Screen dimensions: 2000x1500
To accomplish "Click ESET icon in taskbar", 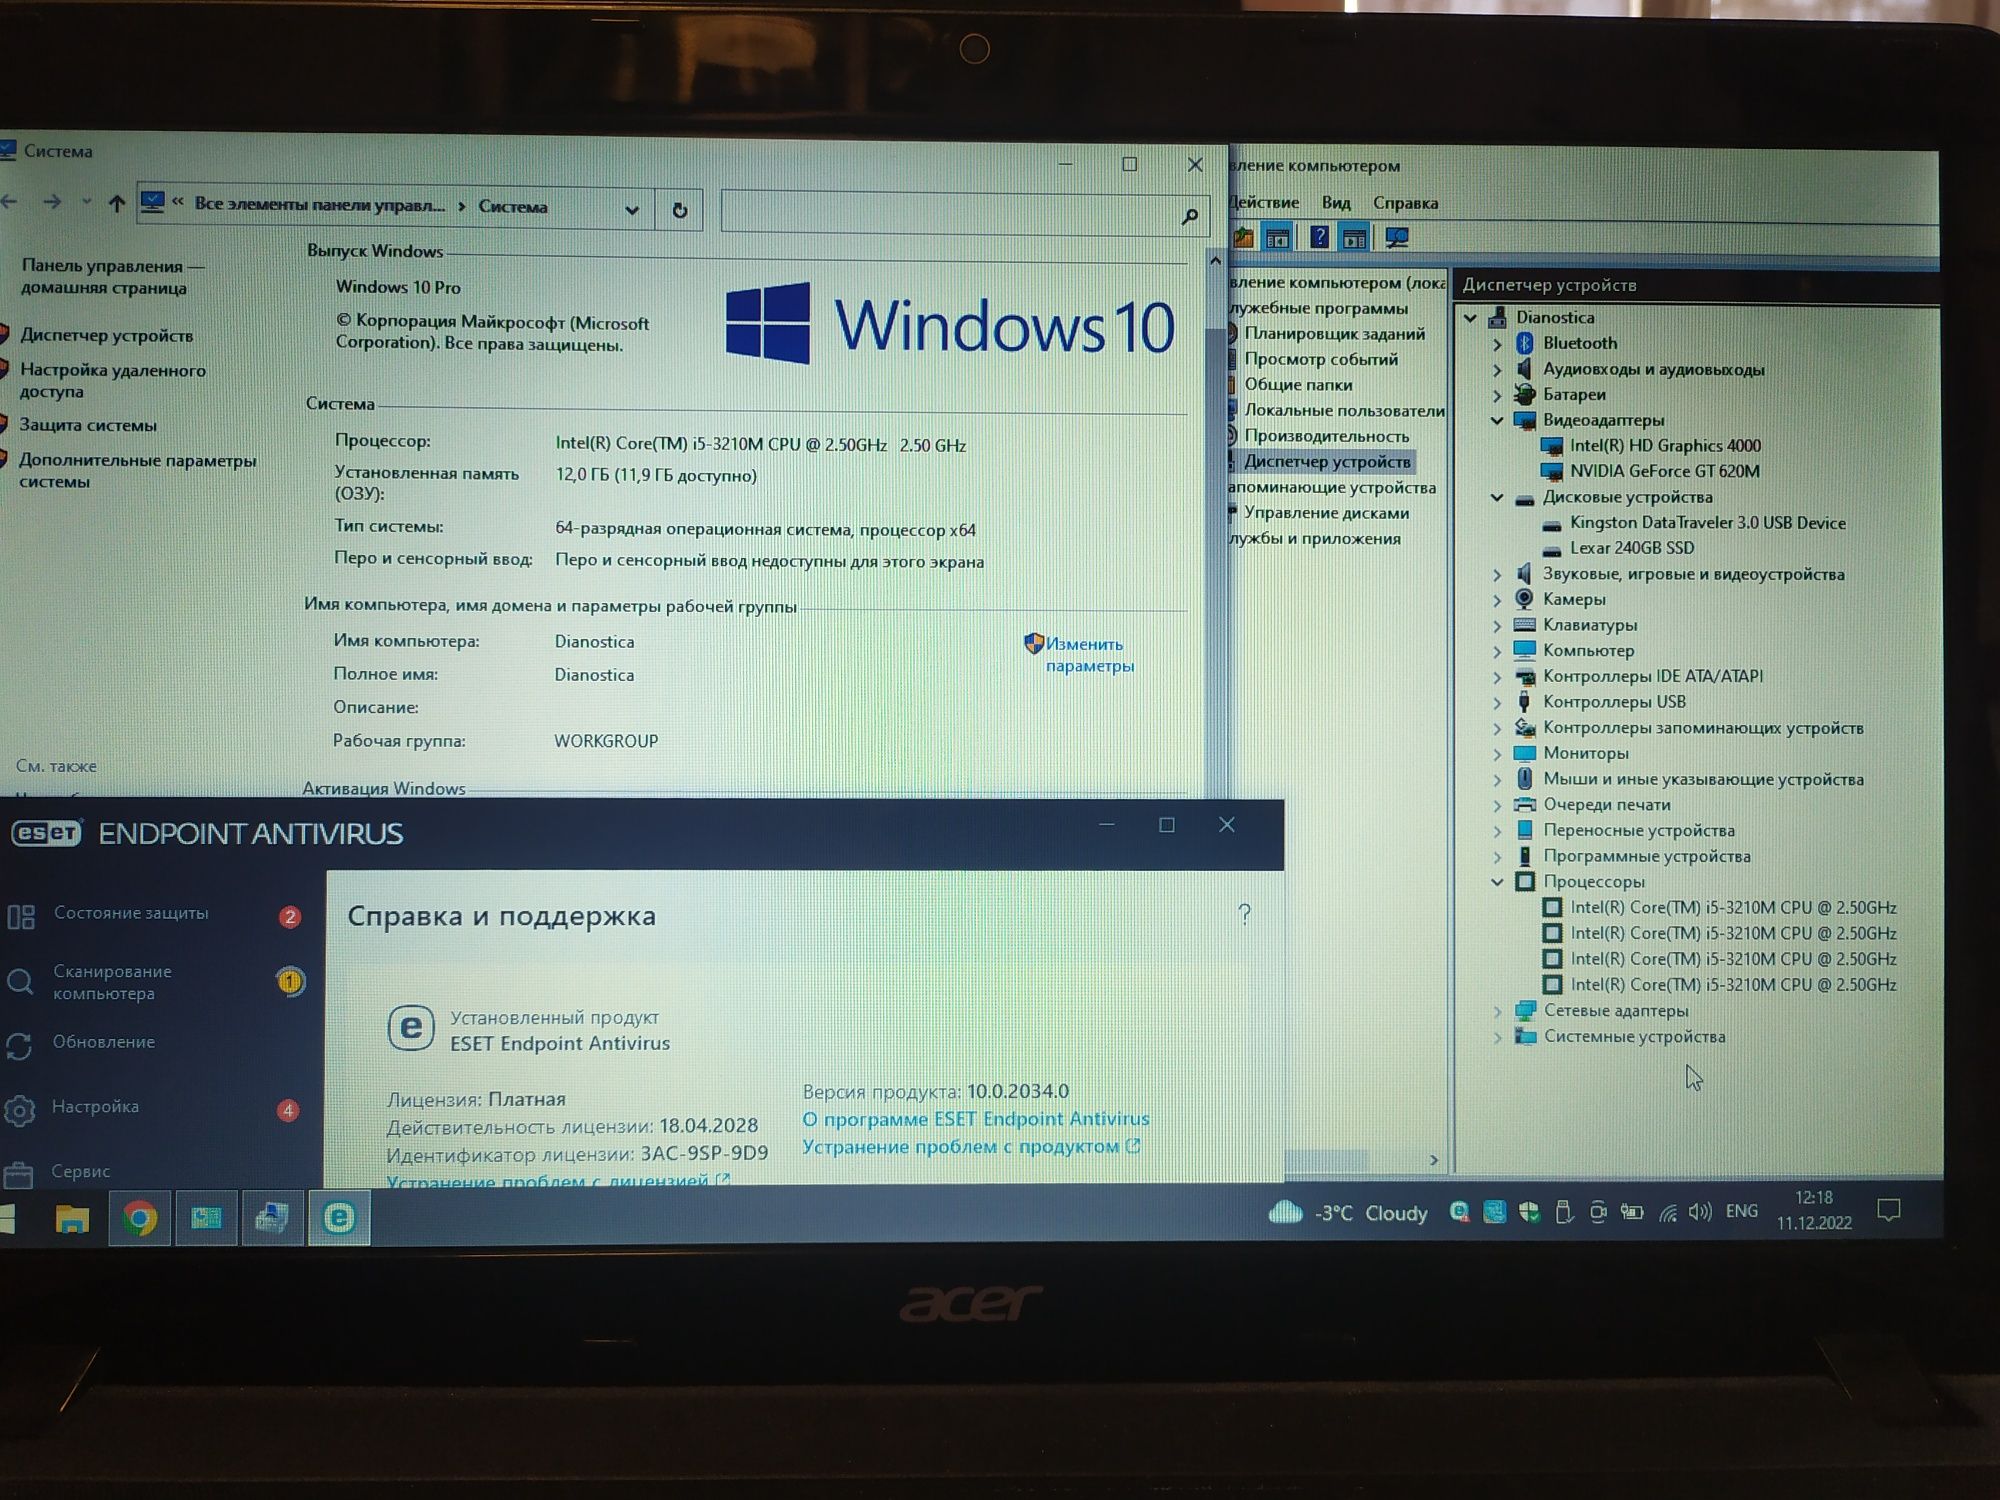I will click(339, 1218).
